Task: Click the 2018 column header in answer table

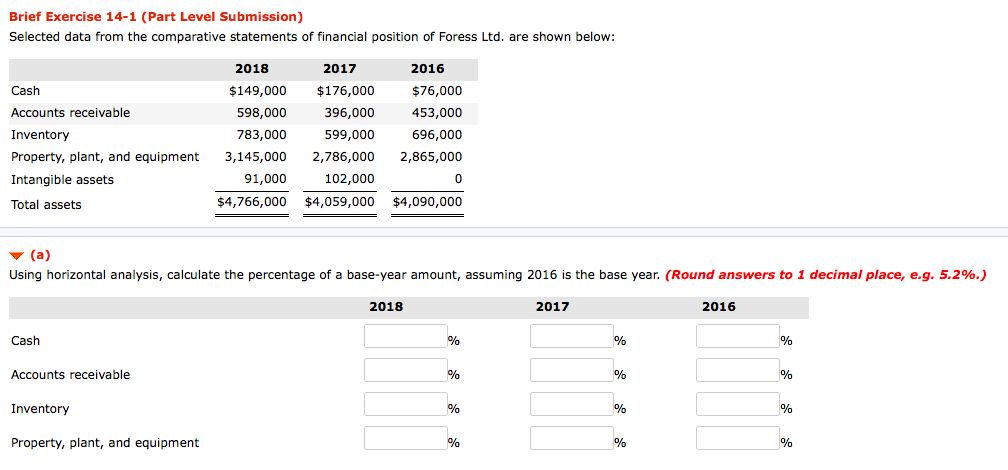Action: (x=386, y=307)
